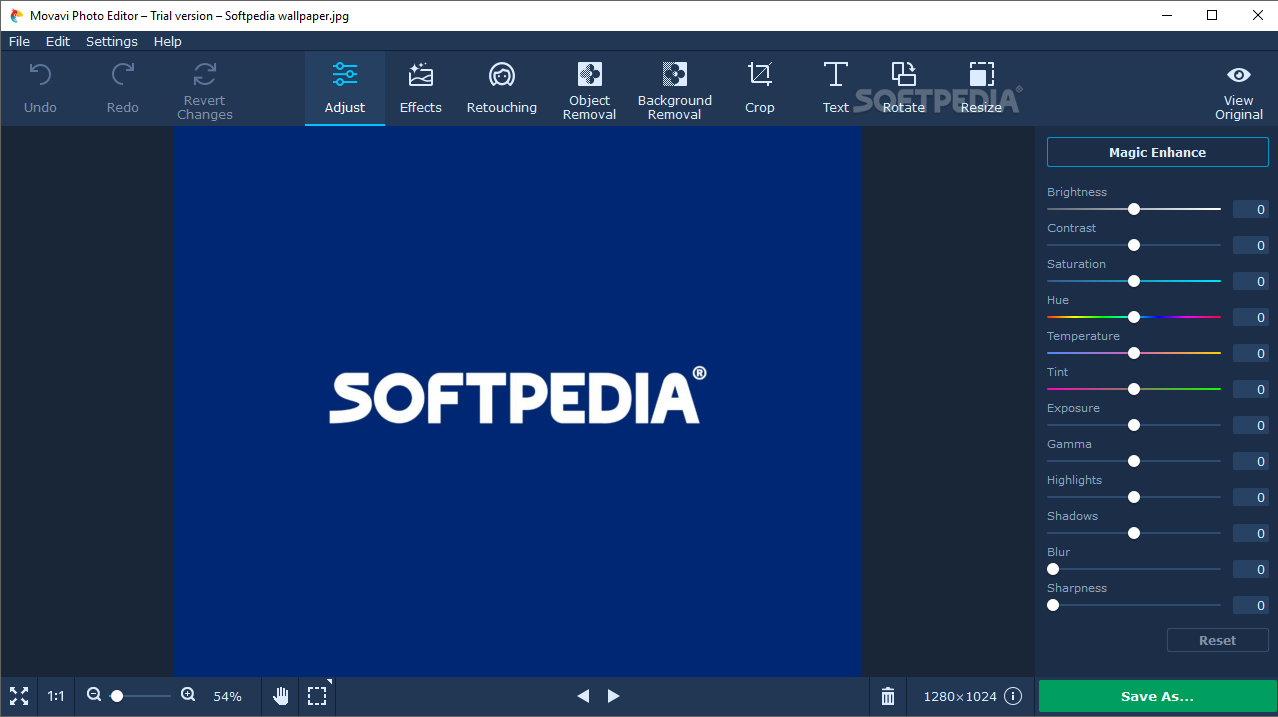
Task: Open the Resize tool
Action: click(x=982, y=88)
